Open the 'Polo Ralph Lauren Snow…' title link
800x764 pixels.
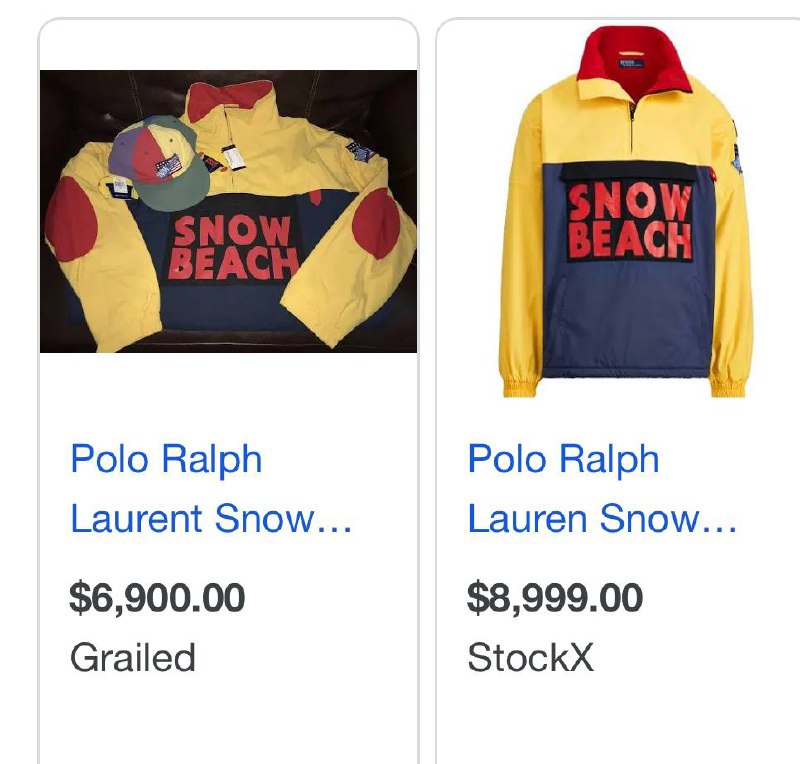tap(602, 488)
